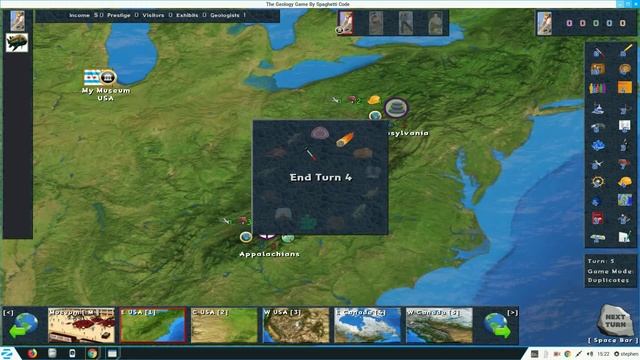Click the flaming meteorite icon in End Turn panel

345,139
